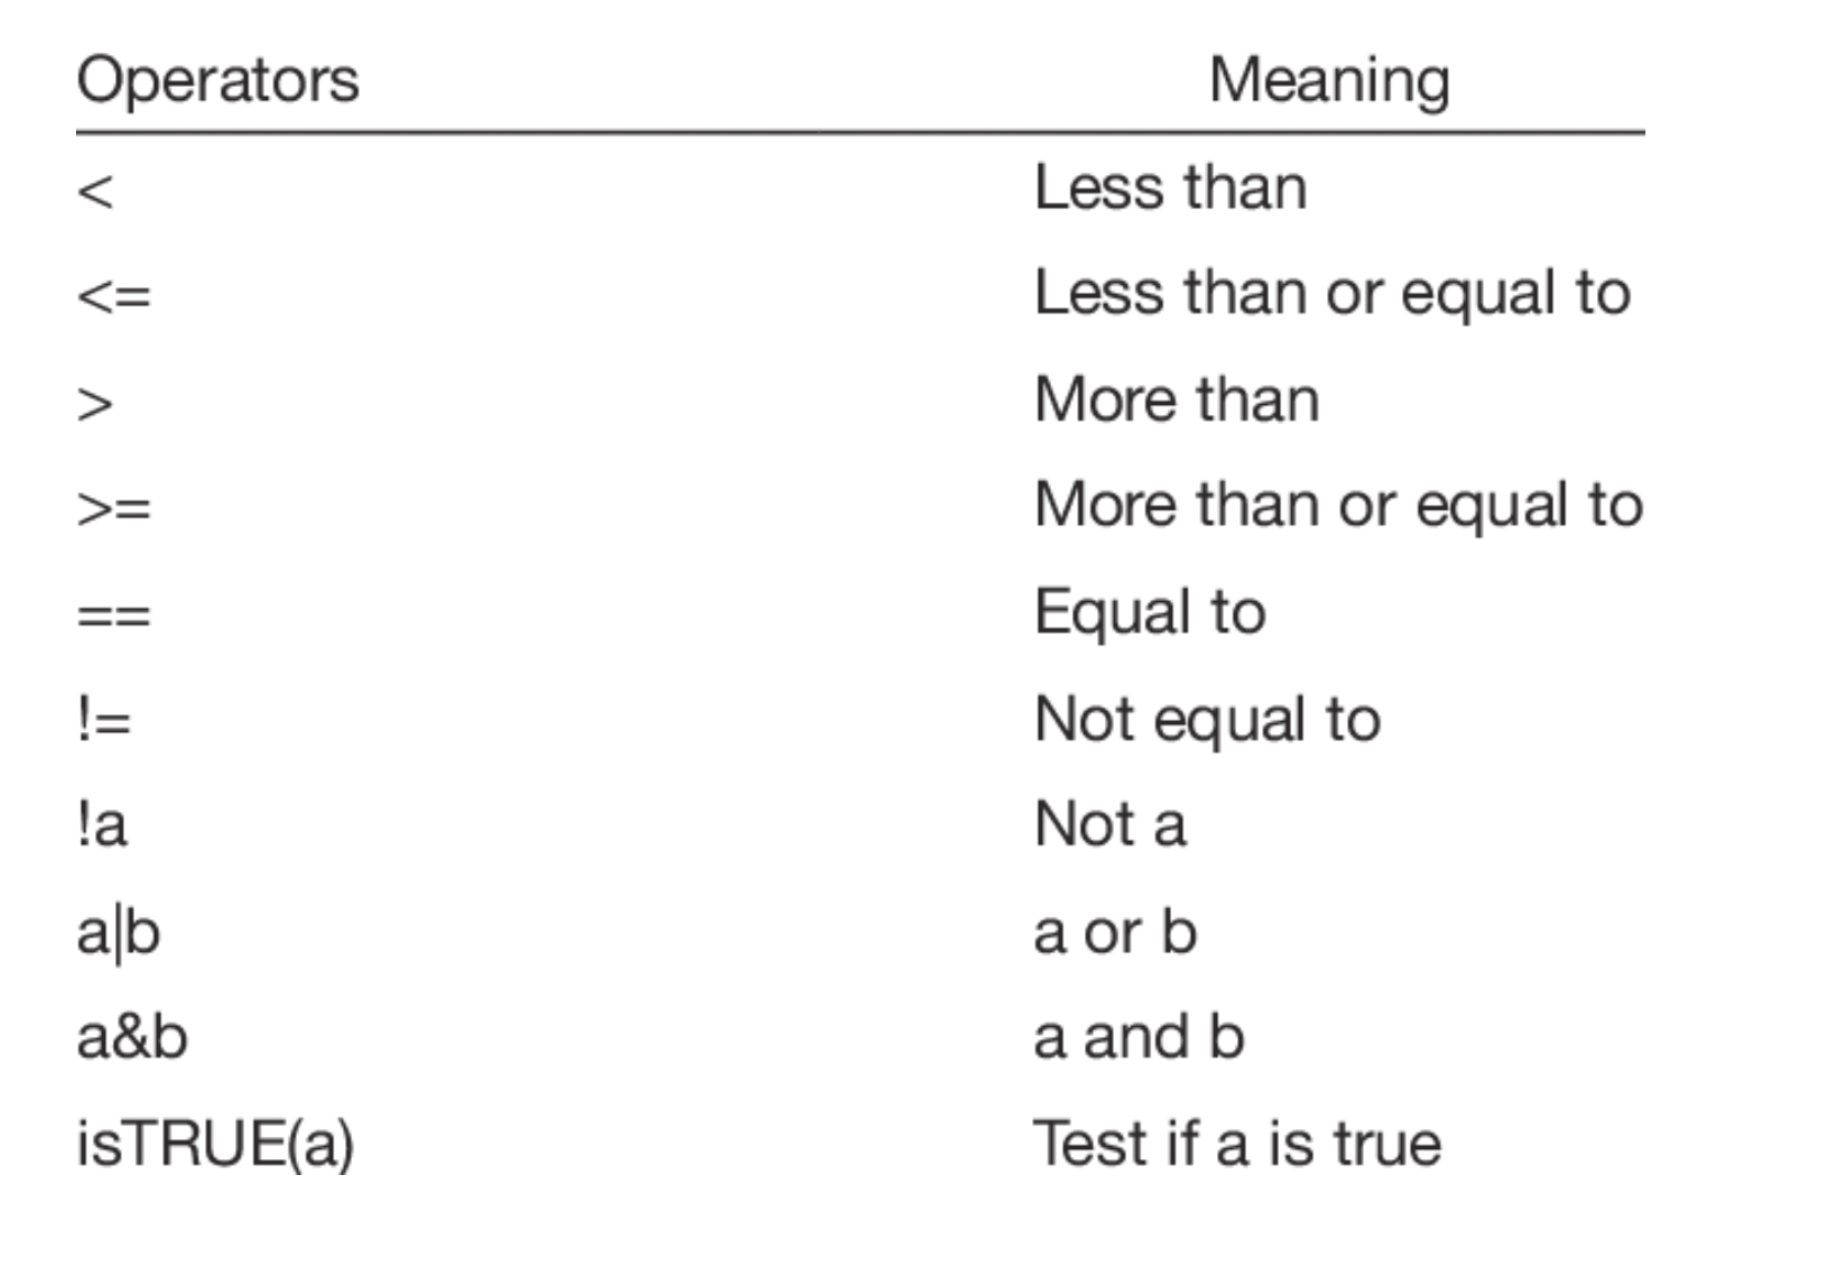Image resolution: width=1822 pixels, height=1264 pixels.
Task: Click the a&b operator entry
Action: pyautogui.click(x=132, y=1037)
